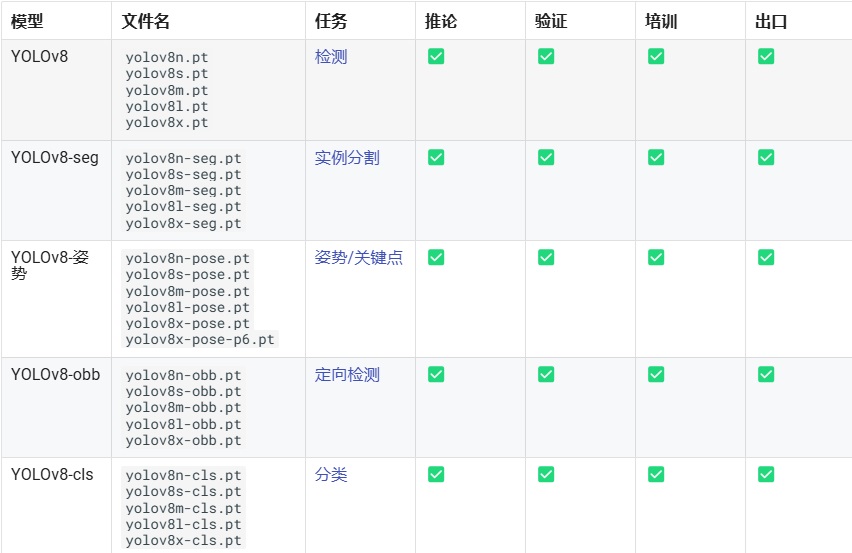
Task: Open the 定向检测 task link
Action: pyautogui.click(x=347, y=374)
